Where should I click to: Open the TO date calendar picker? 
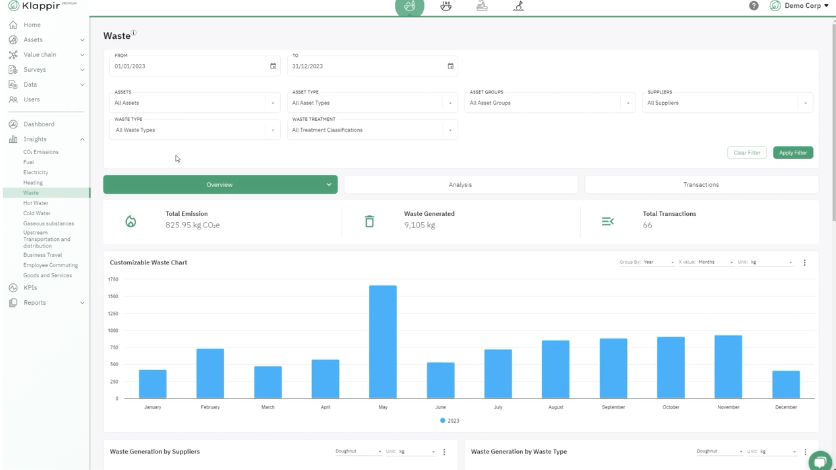[x=451, y=66]
